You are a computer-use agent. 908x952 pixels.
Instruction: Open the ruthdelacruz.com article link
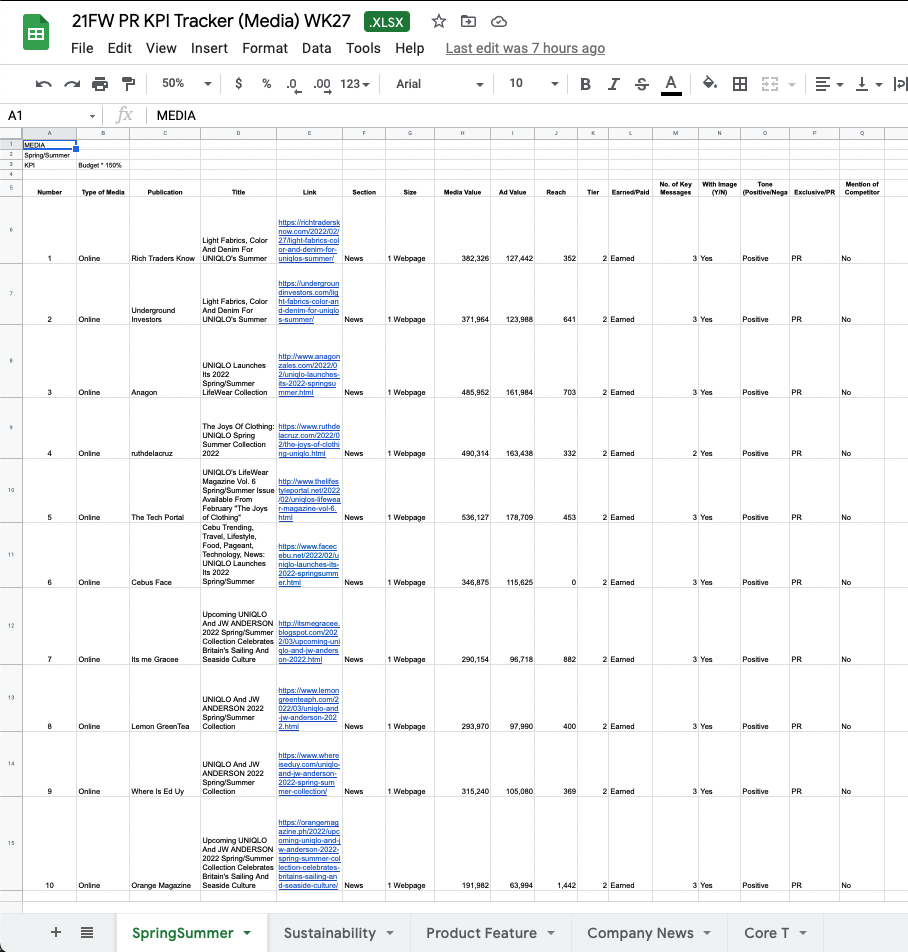309,440
